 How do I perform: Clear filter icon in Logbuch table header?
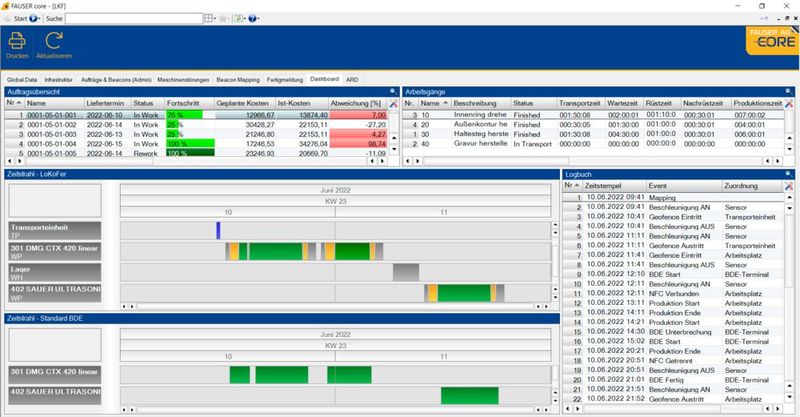pos(789,186)
